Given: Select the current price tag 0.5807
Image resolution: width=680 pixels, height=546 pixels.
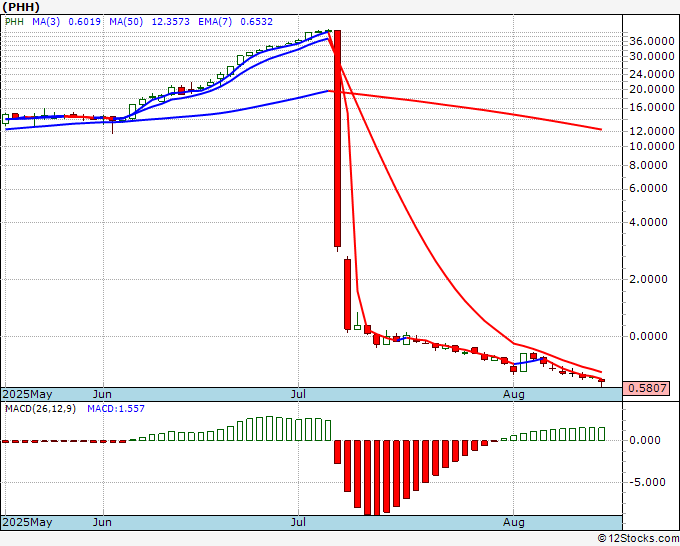Looking at the screenshot, I should 646,388.
